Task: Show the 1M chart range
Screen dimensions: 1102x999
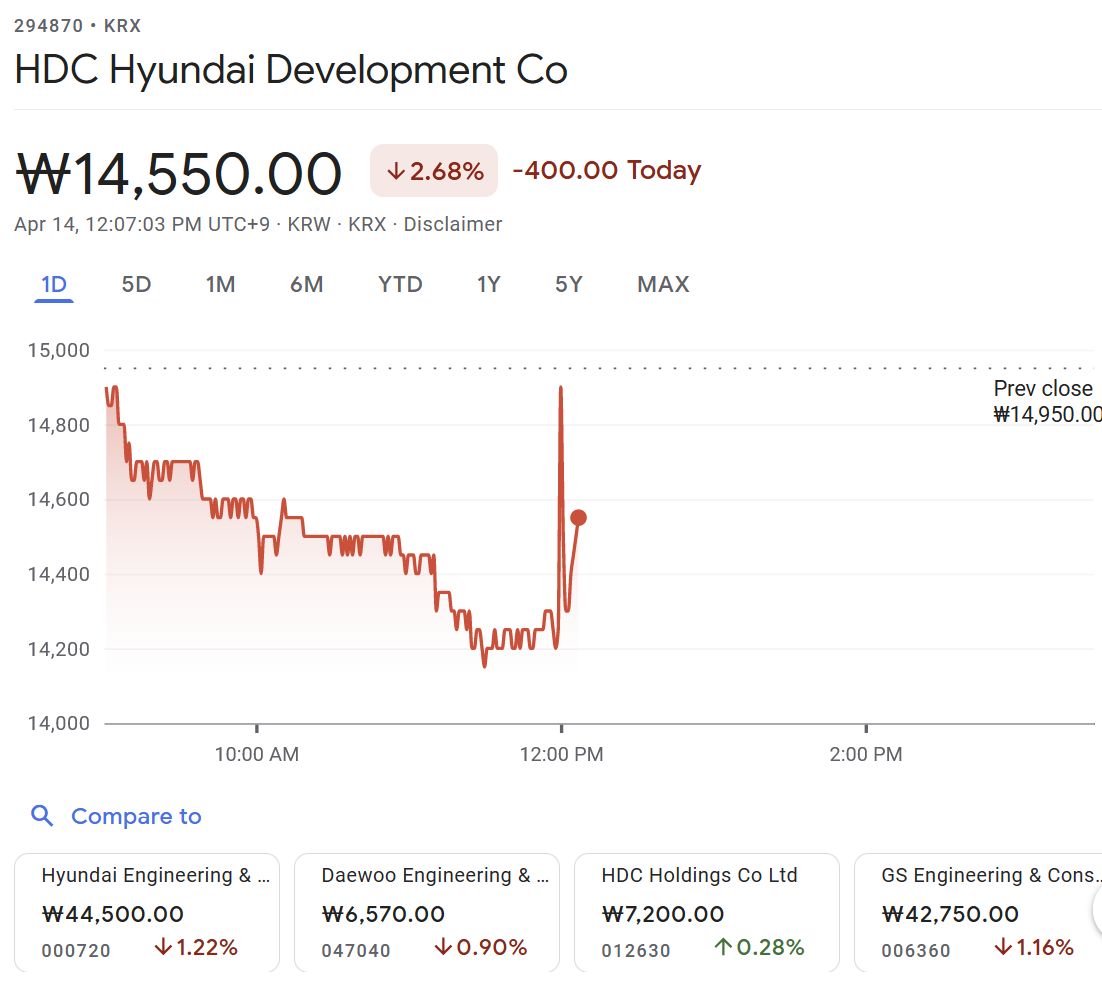Action: point(220,285)
